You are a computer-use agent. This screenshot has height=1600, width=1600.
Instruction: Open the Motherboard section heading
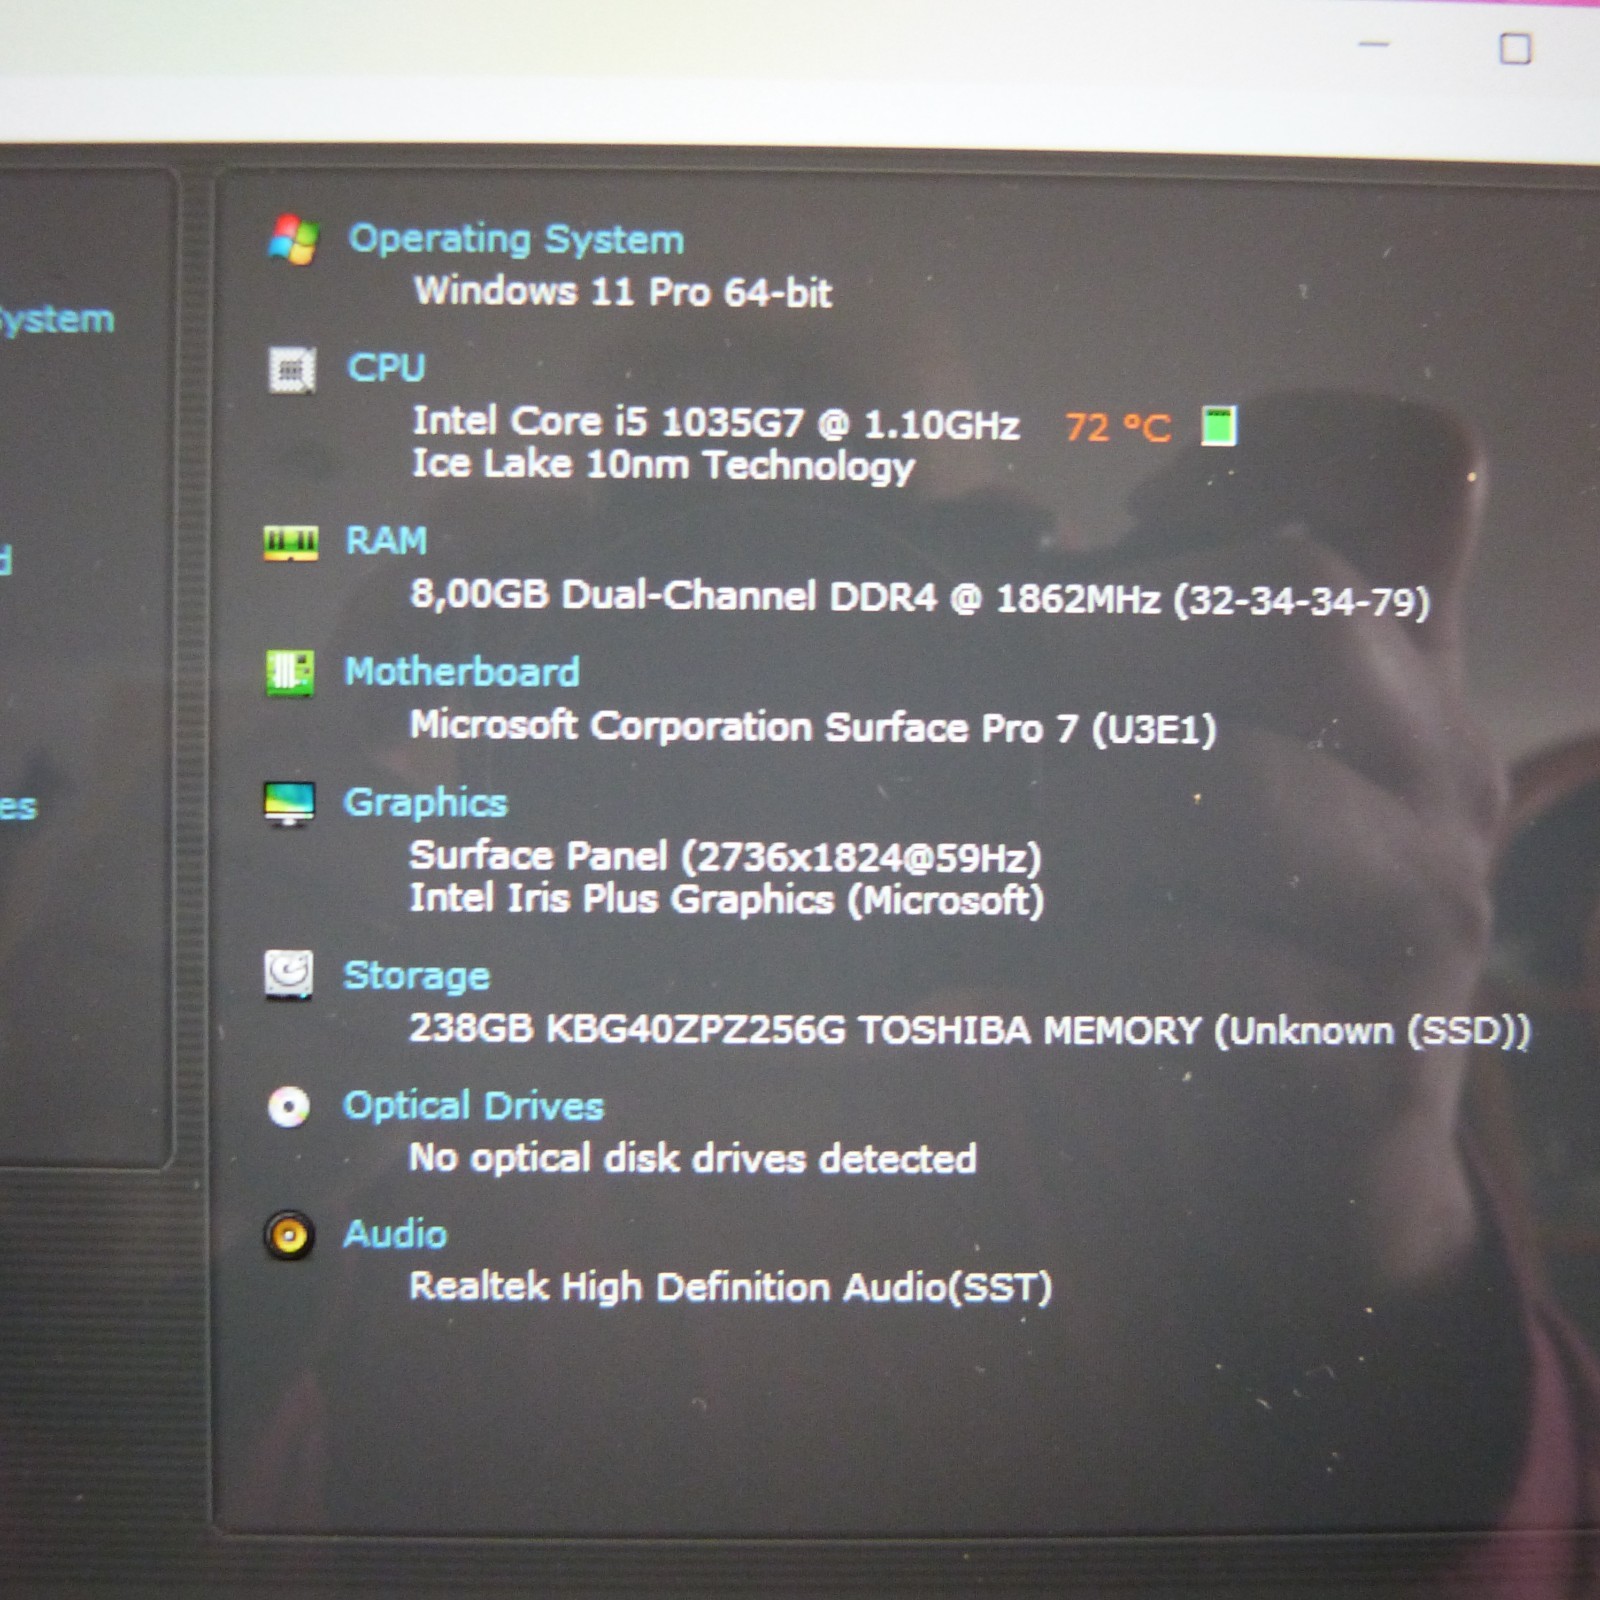pyautogui.click(x=462, y=672)
